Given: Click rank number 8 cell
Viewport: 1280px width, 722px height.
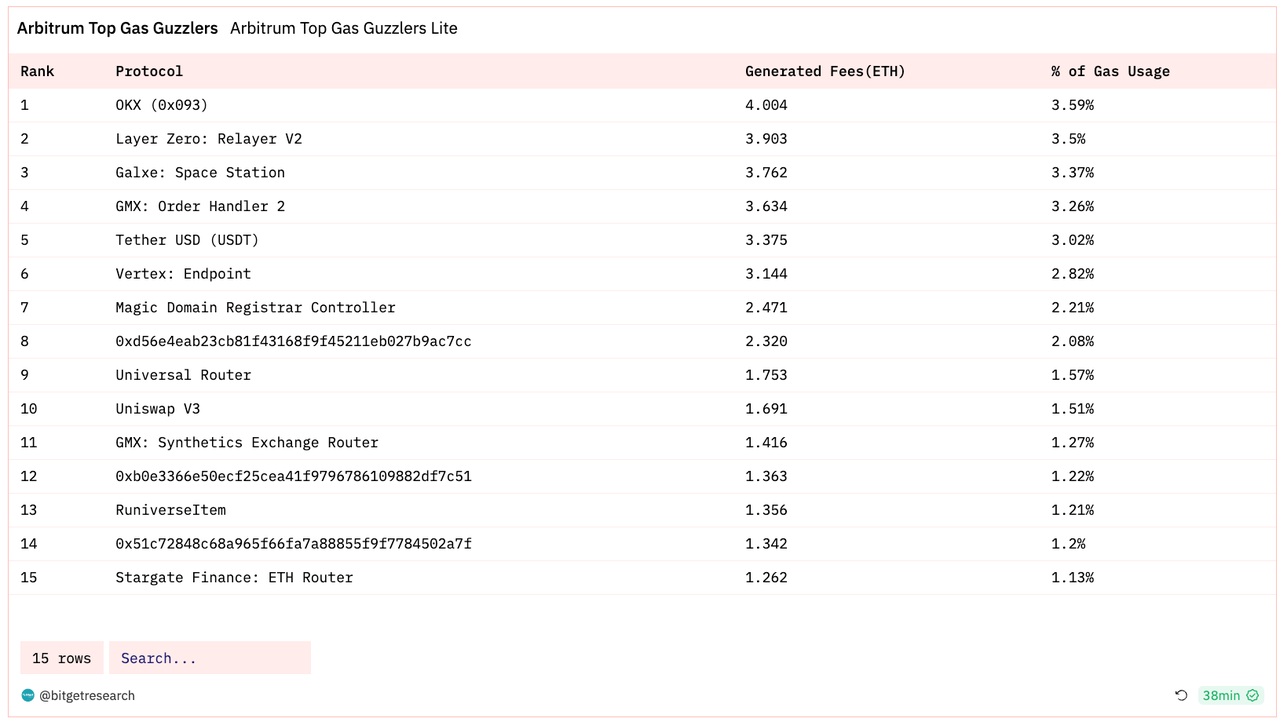Looking at the screenshot, I should tap(25, 341).
